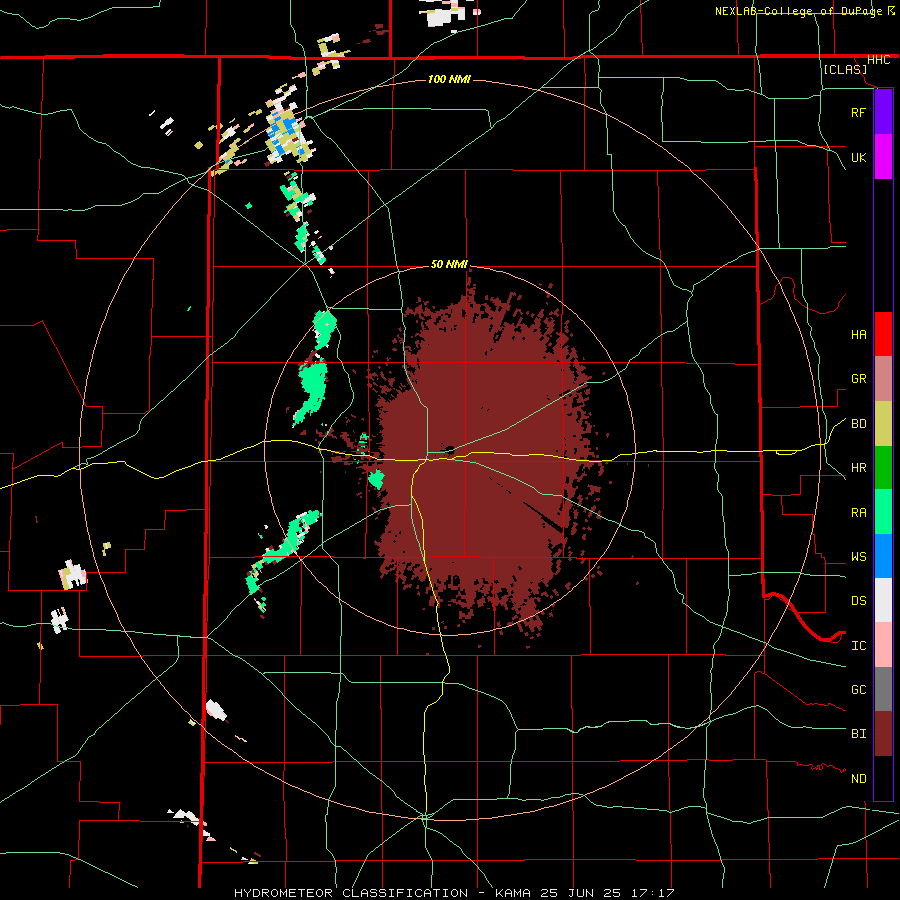The height and width of the screenshot is (900, 900).
Task: Click the UK legend label
Action: pyautogui.click(x=858, y=157)
